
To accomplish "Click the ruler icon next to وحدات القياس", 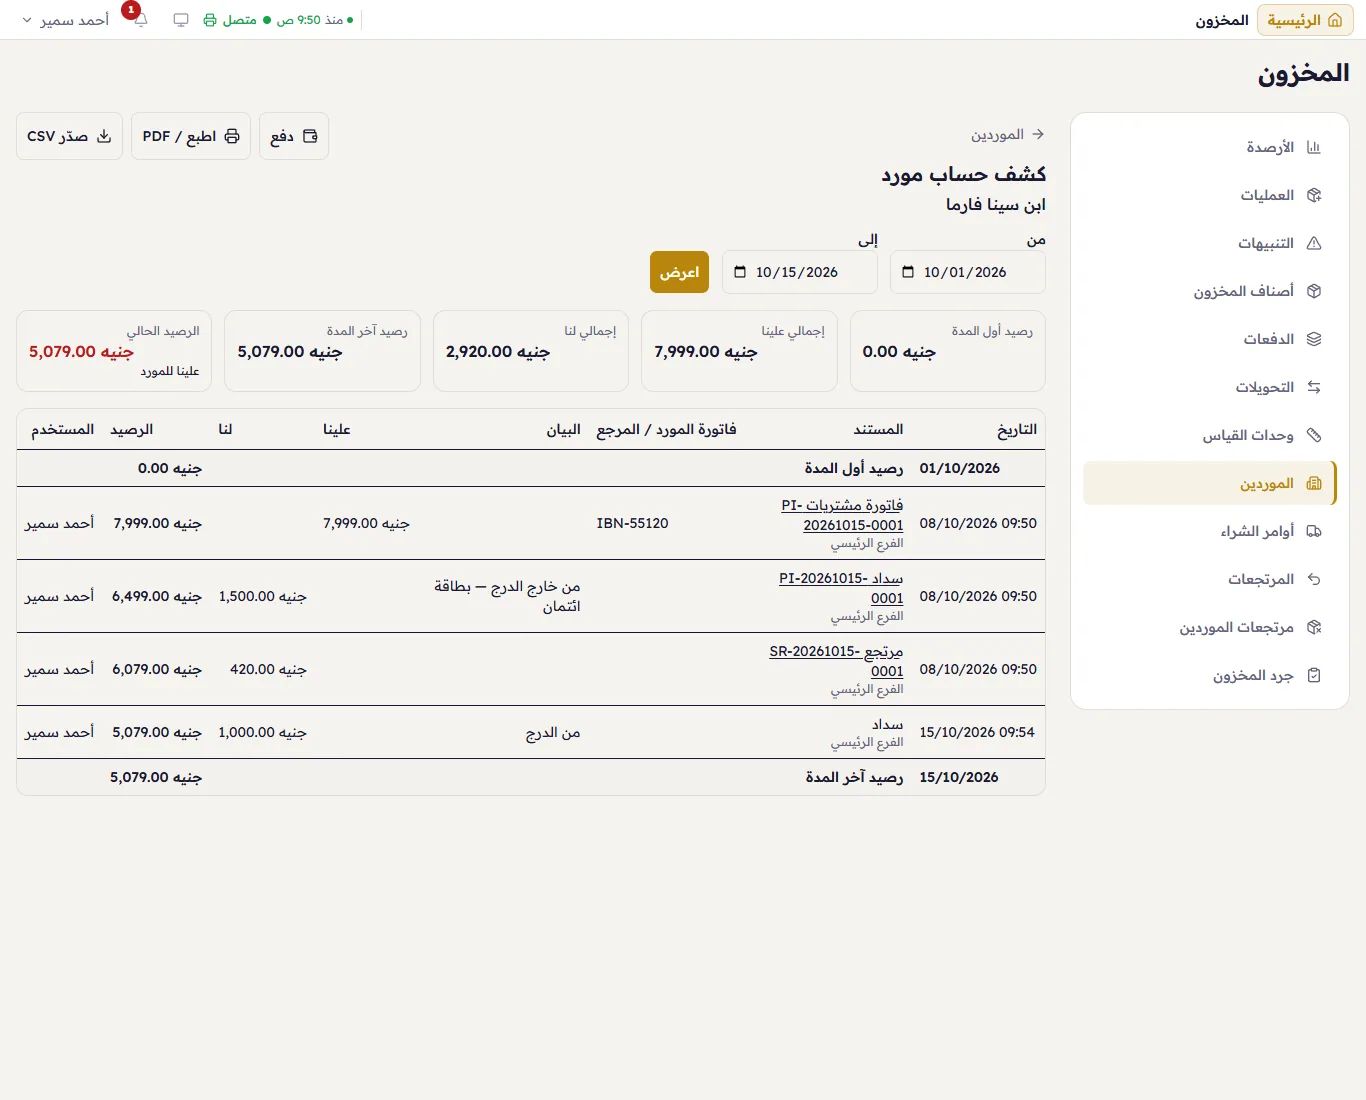I will coord(1314,435).
